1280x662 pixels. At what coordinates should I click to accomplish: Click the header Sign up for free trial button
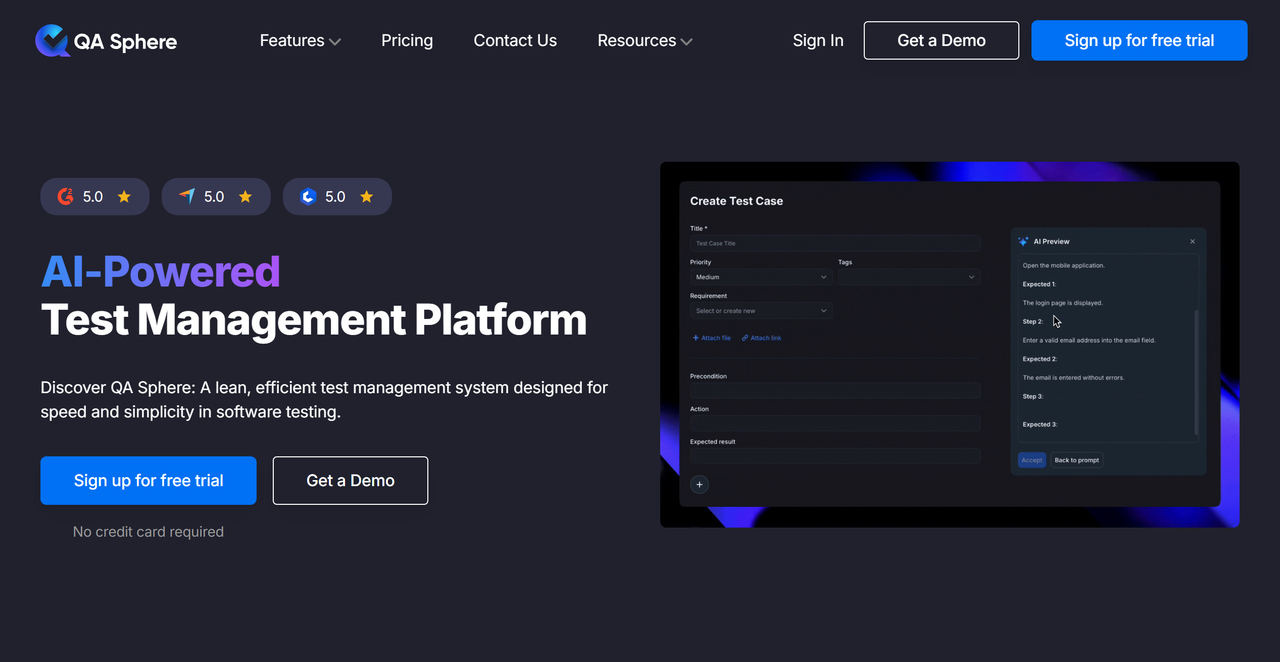(1140, 41)
